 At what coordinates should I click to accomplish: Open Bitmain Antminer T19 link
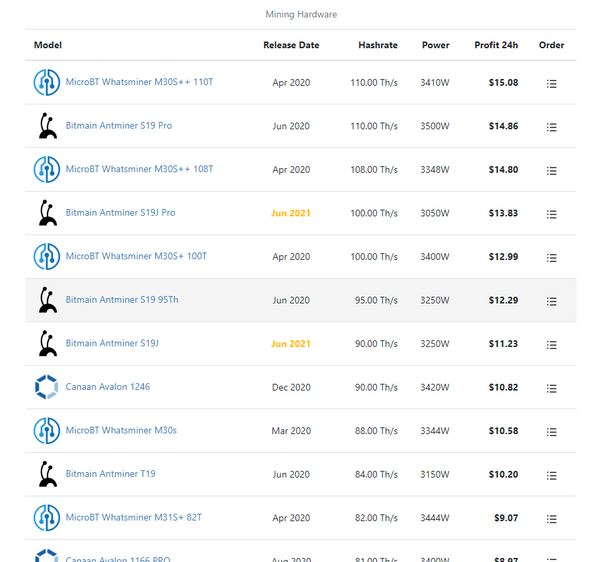coord(110,474)
